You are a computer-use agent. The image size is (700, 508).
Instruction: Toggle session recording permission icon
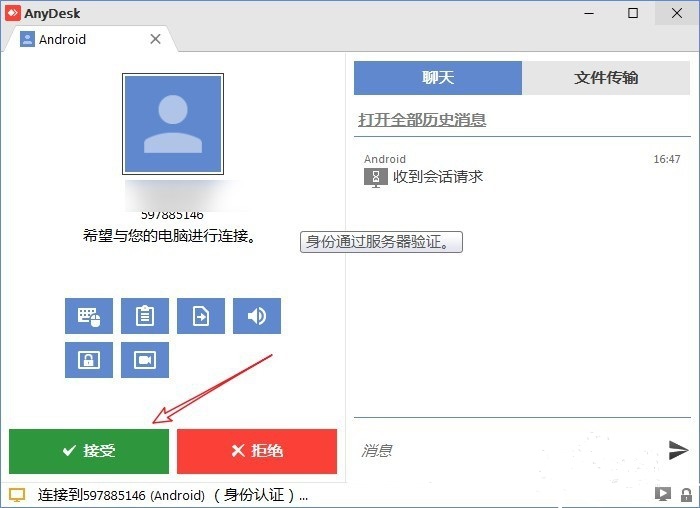145,360
